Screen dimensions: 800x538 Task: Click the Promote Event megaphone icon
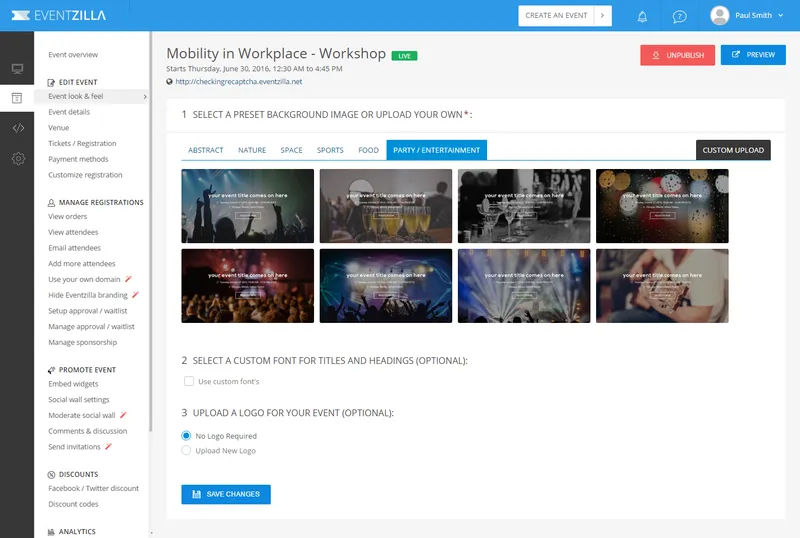(51, 370)
